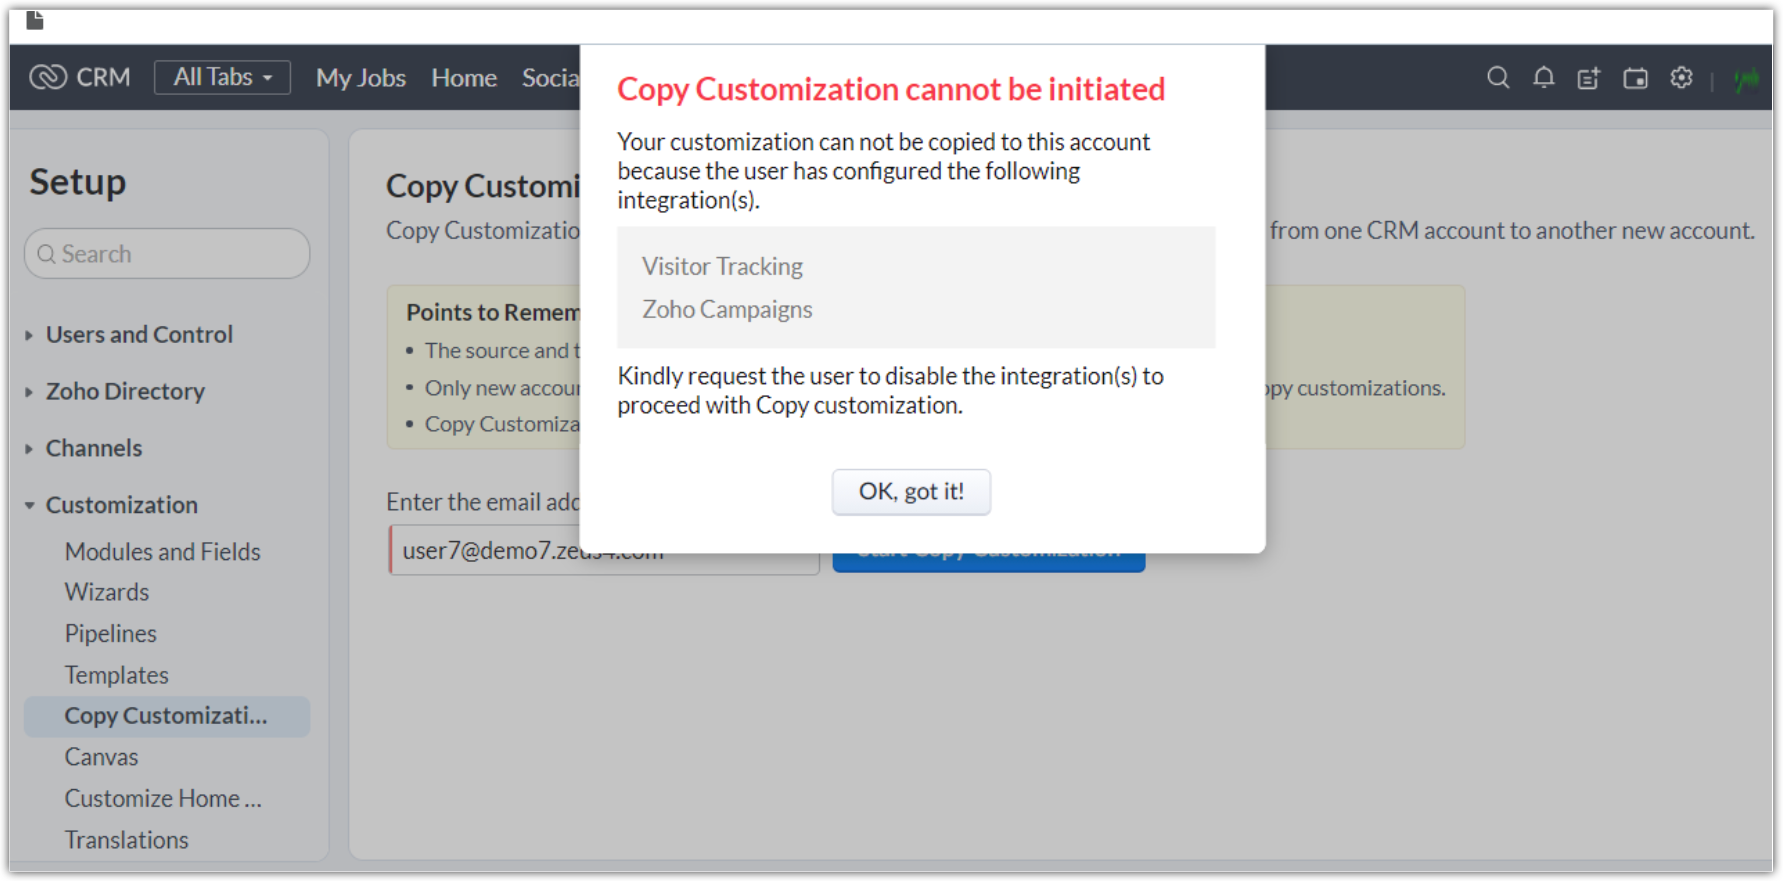Click the CRM label in the header
1783x881 pixels.
pos(103,77)
